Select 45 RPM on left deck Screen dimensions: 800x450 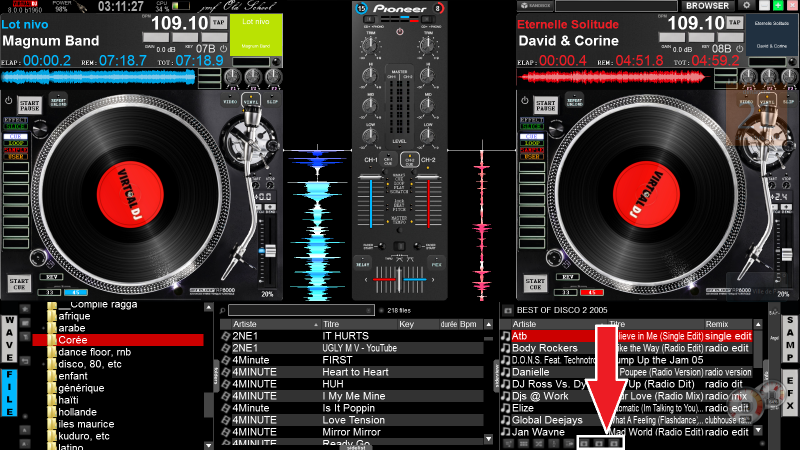click(76, 292)
